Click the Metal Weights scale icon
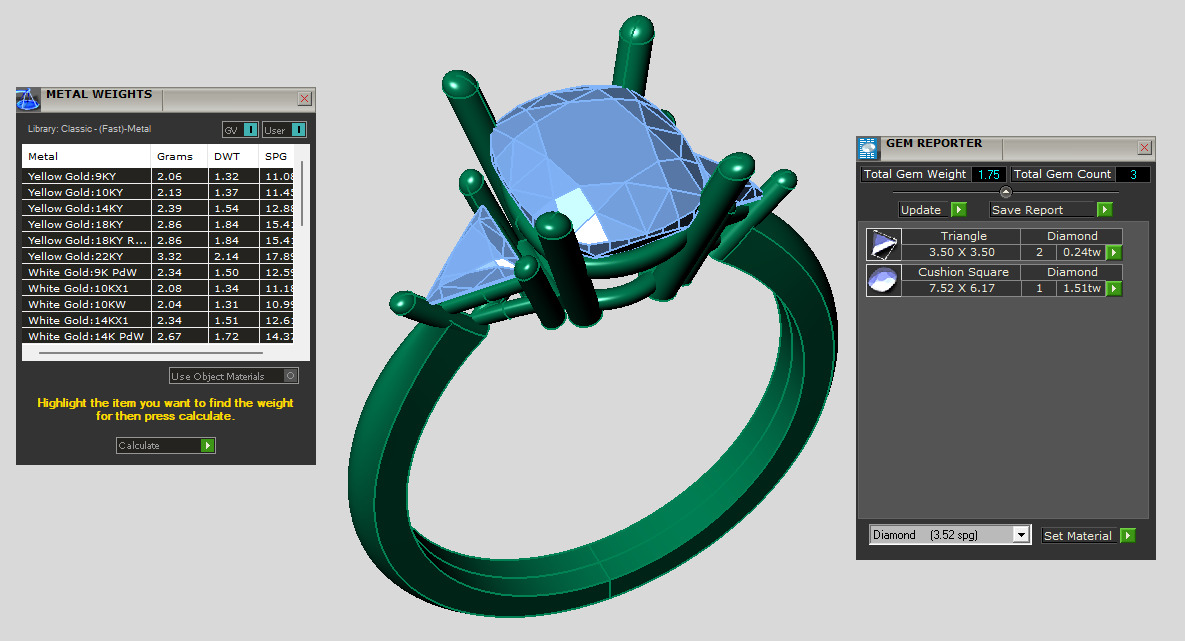 pos(28,99)
